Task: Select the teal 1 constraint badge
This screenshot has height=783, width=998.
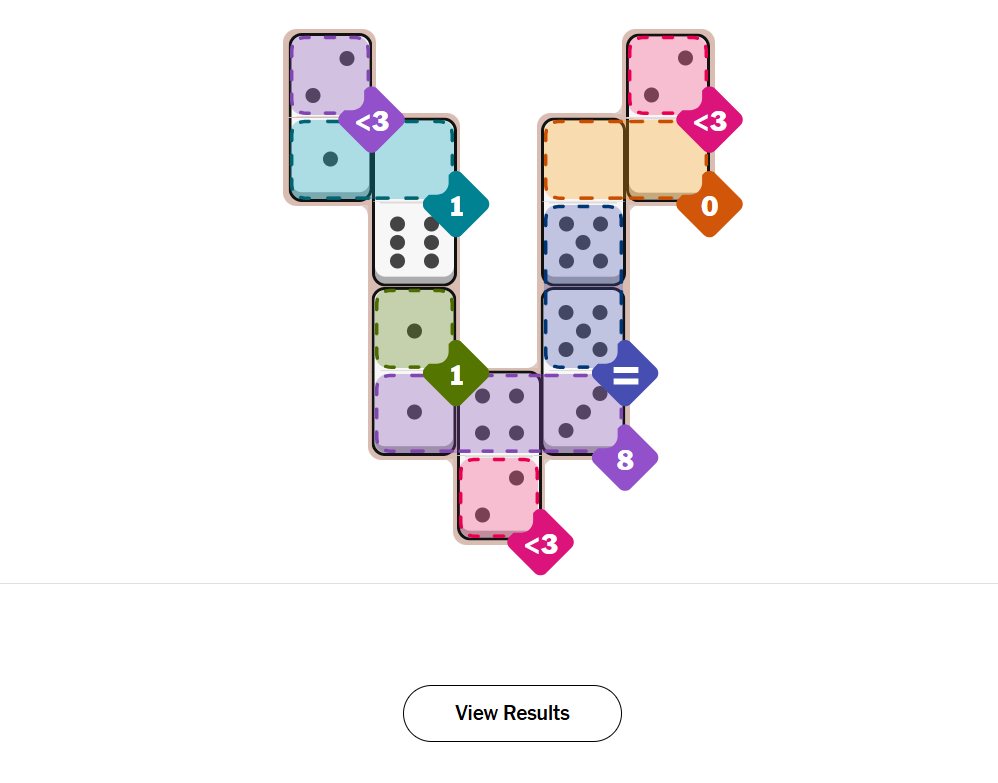Action: [456, 206]
